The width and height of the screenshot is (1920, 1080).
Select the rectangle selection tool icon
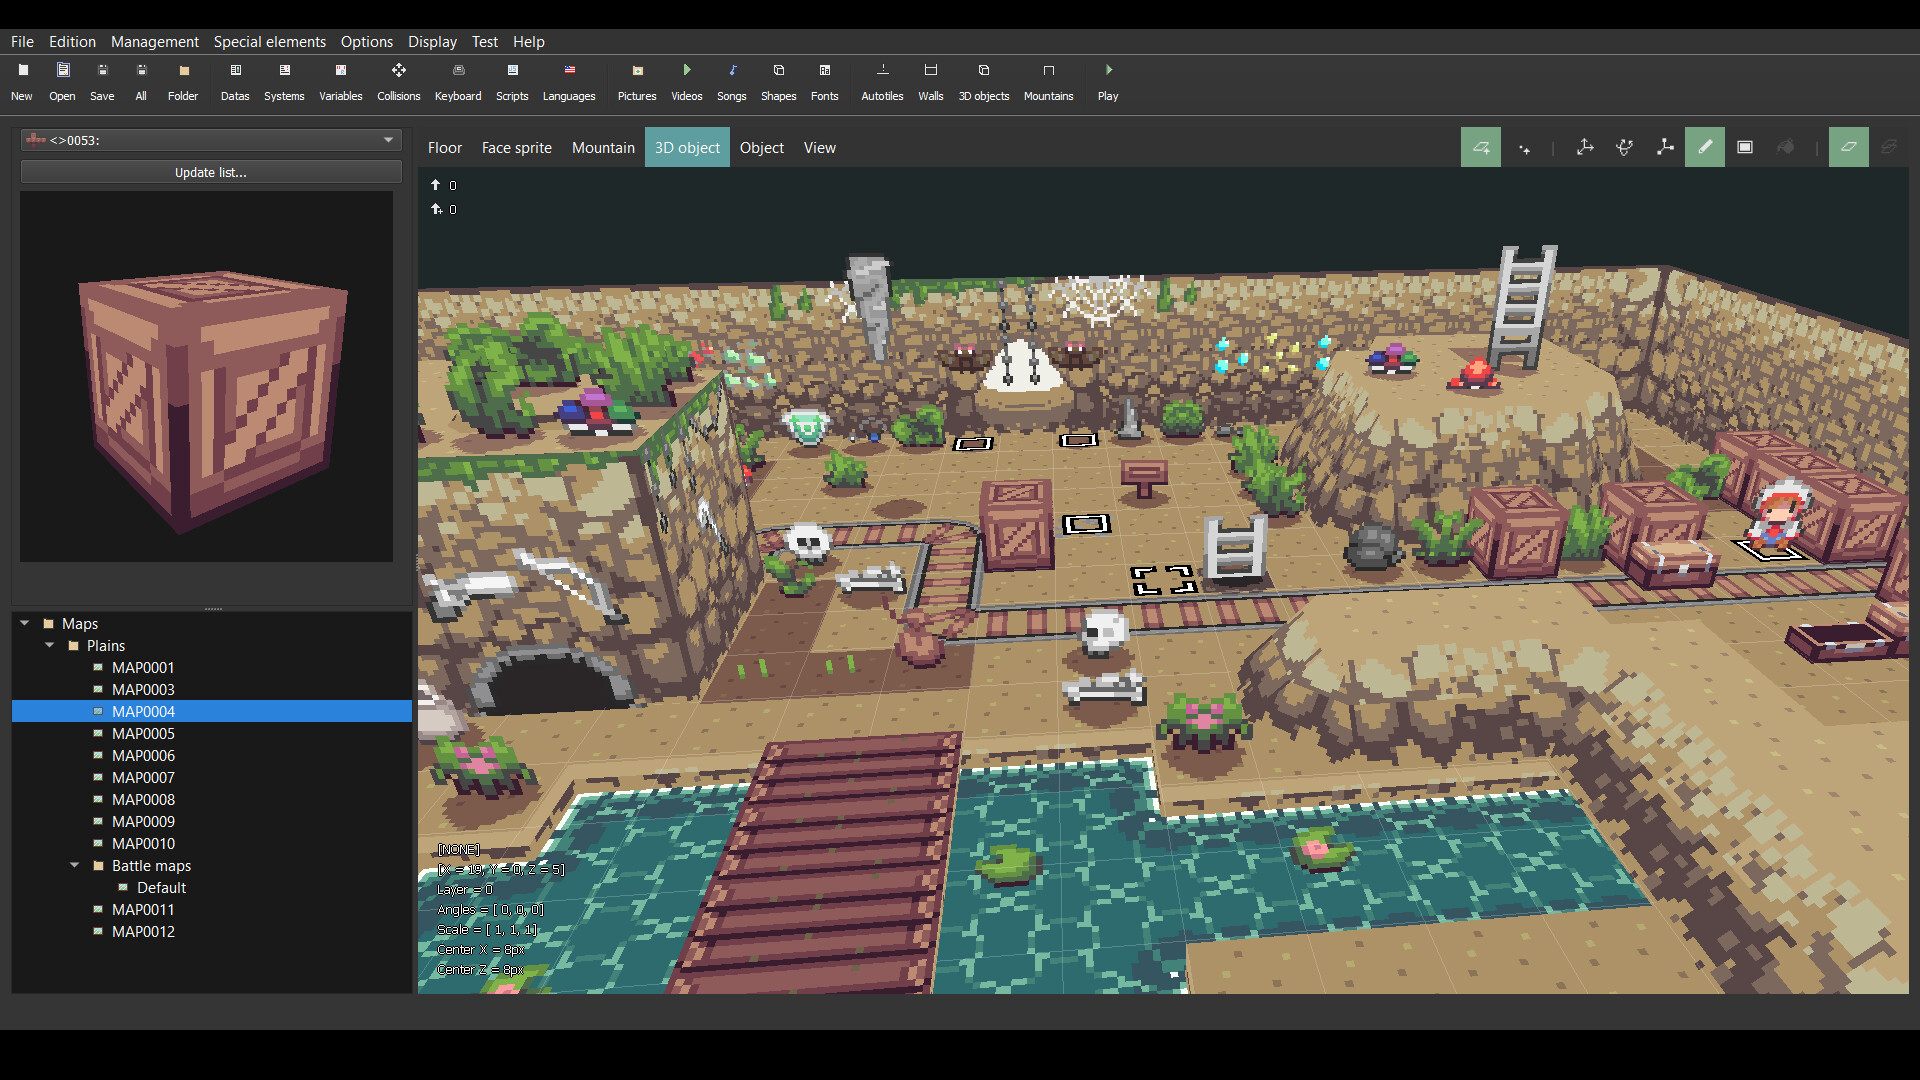pyautogui.click(x=1746, y=146)
